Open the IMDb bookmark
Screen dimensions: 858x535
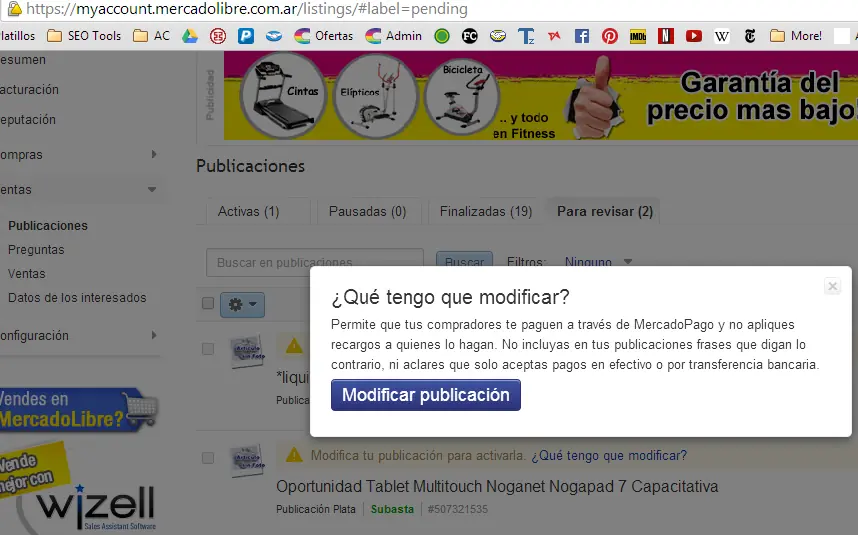tap(637, 36)
